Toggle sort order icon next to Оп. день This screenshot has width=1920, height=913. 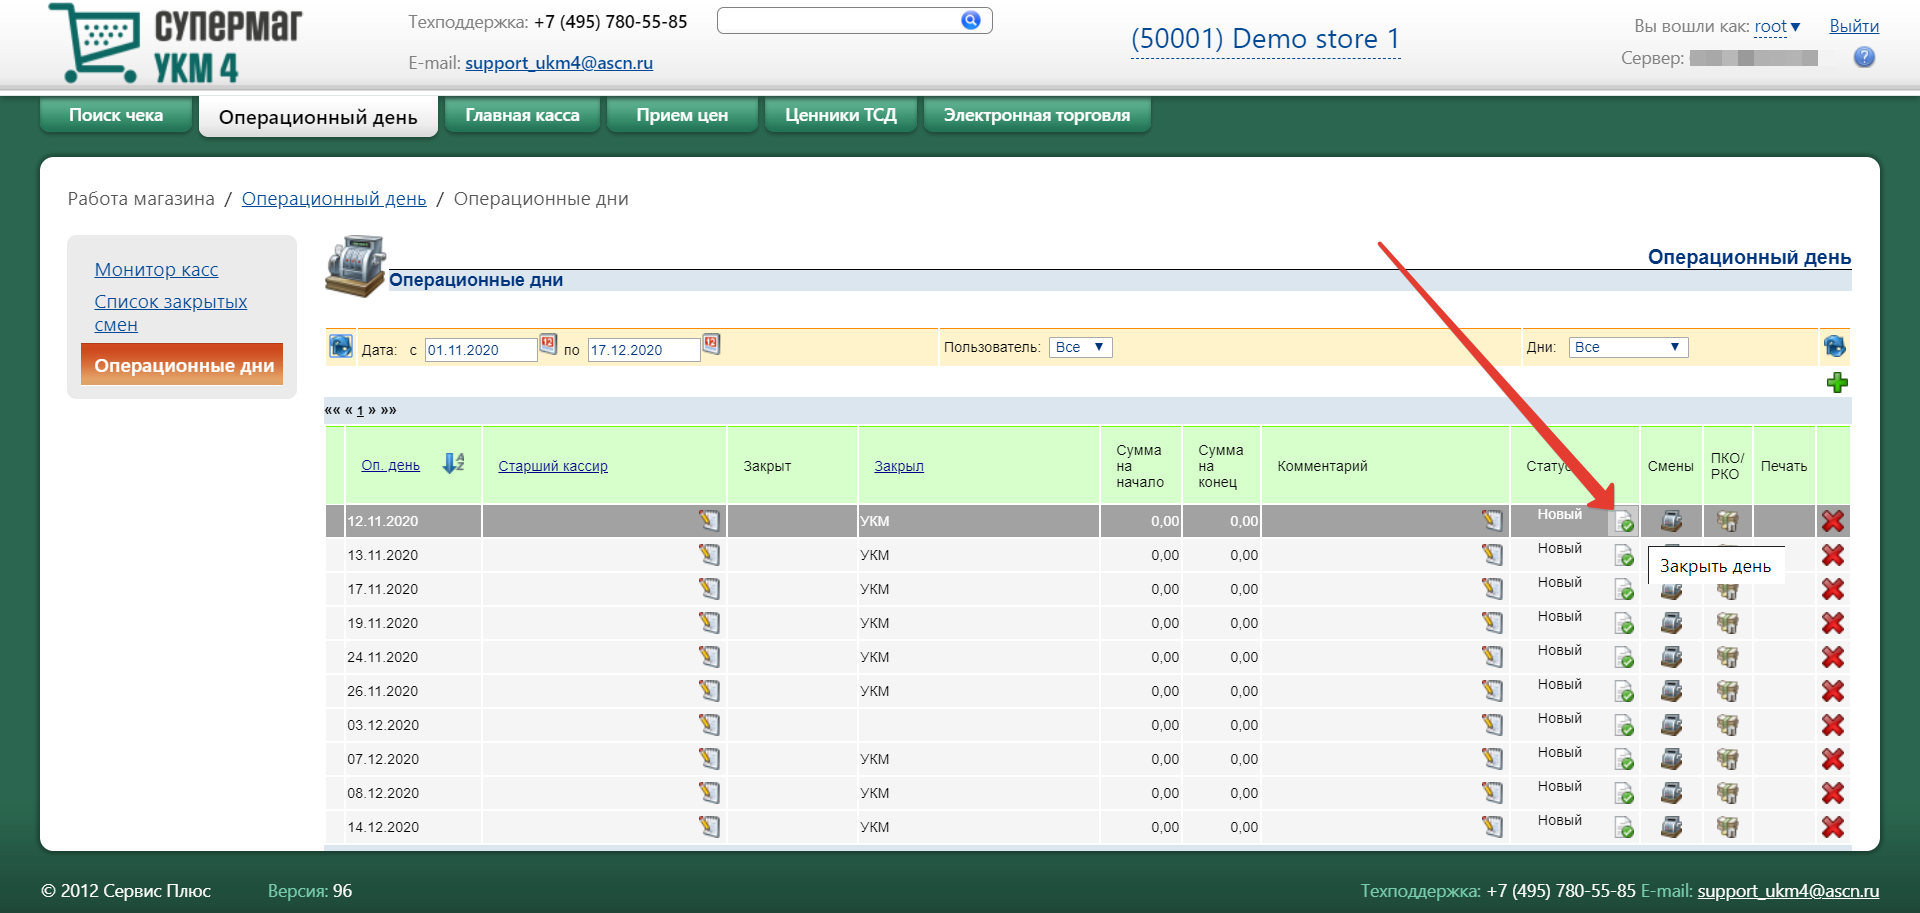(x=453, y=463)
